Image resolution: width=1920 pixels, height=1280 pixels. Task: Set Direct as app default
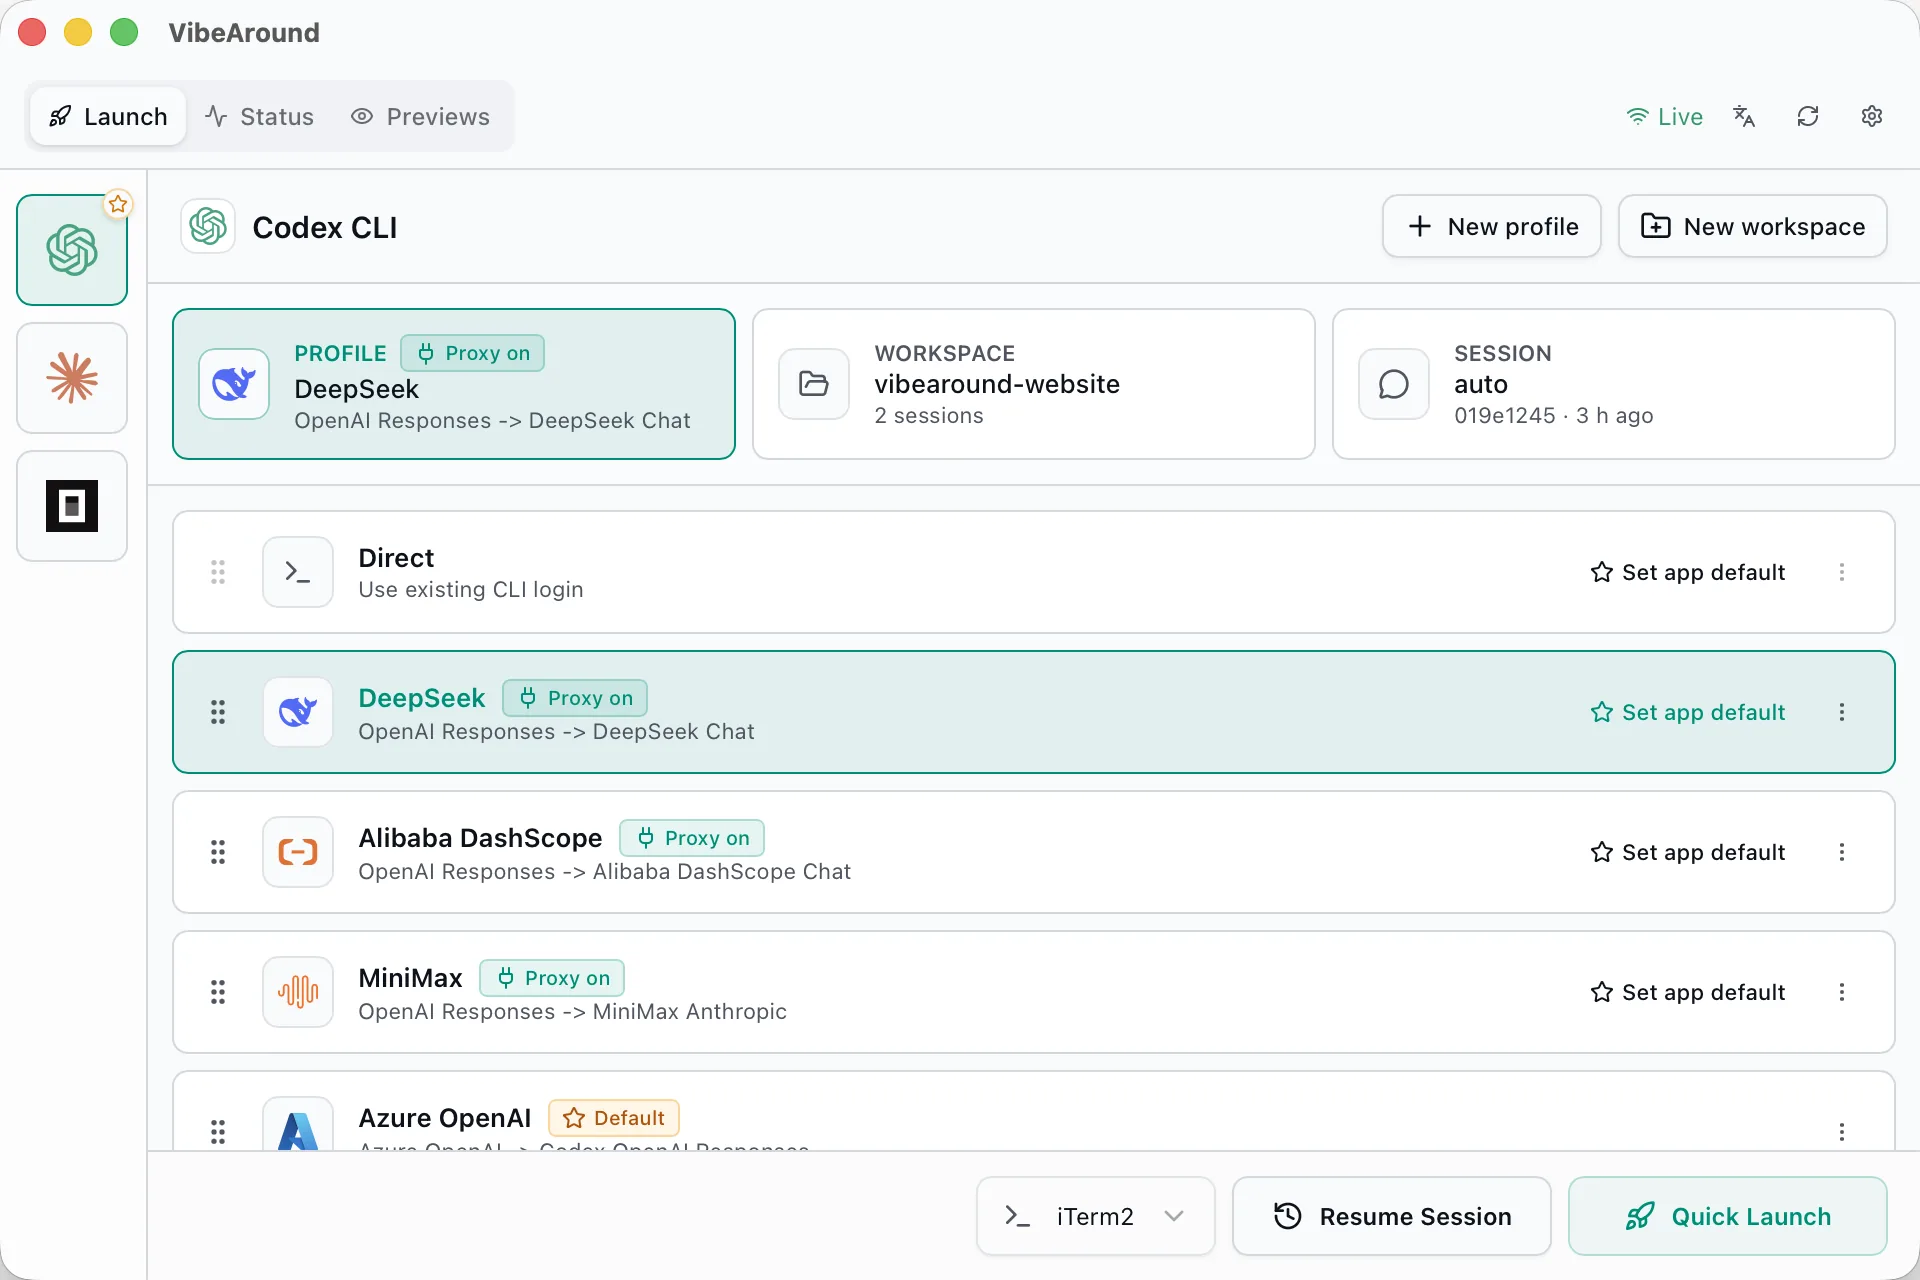click(x=1688, y=572)
